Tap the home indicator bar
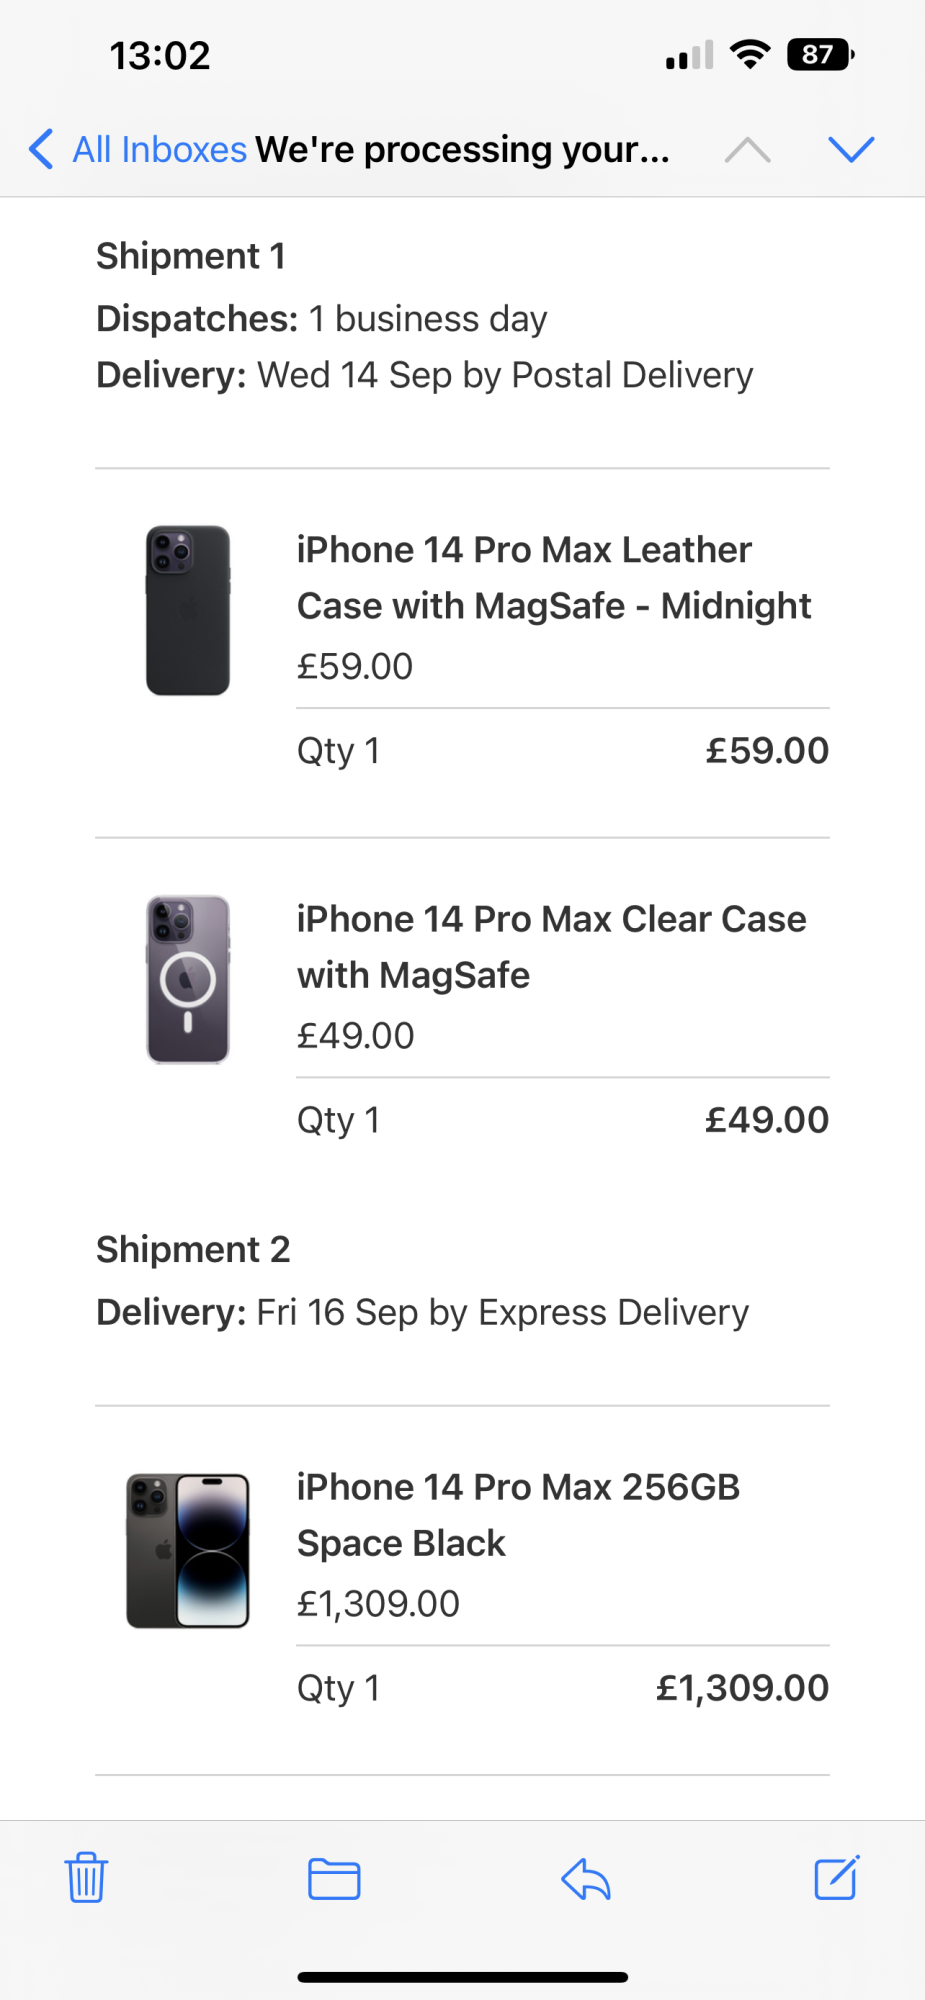 pyautogui.click(x=462, y=1977)
